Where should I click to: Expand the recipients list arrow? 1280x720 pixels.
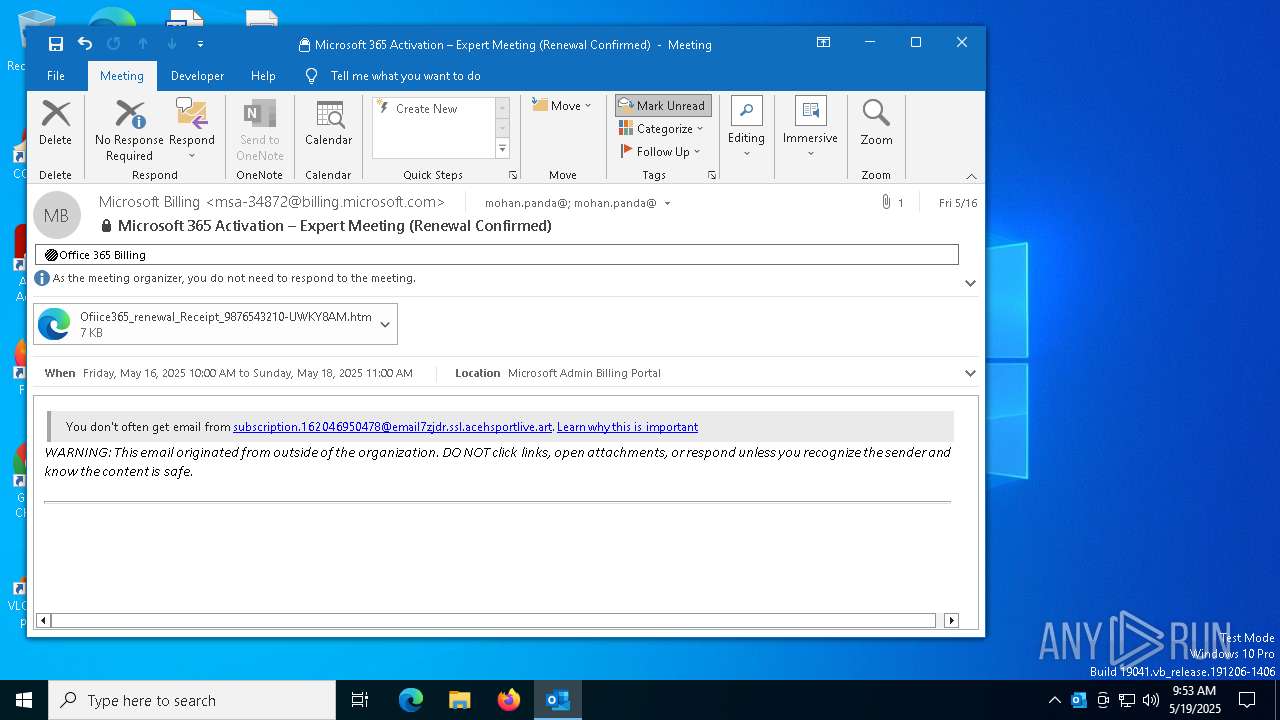point(667,203)
